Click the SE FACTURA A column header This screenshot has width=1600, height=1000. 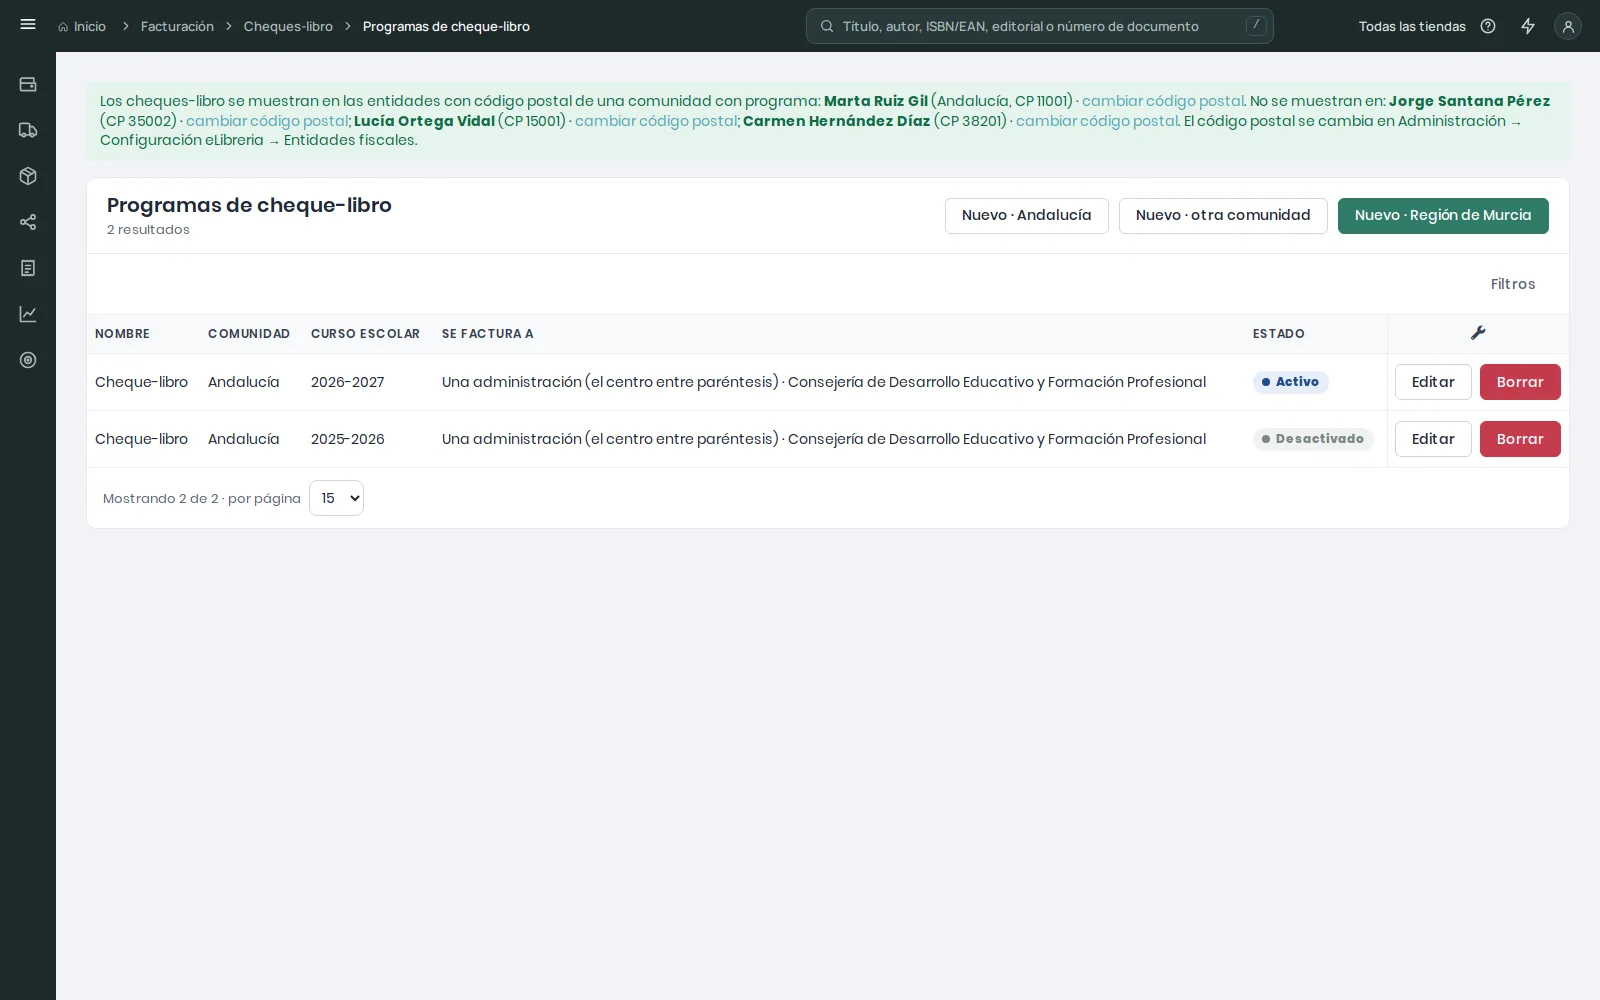[x=487, y=334]
